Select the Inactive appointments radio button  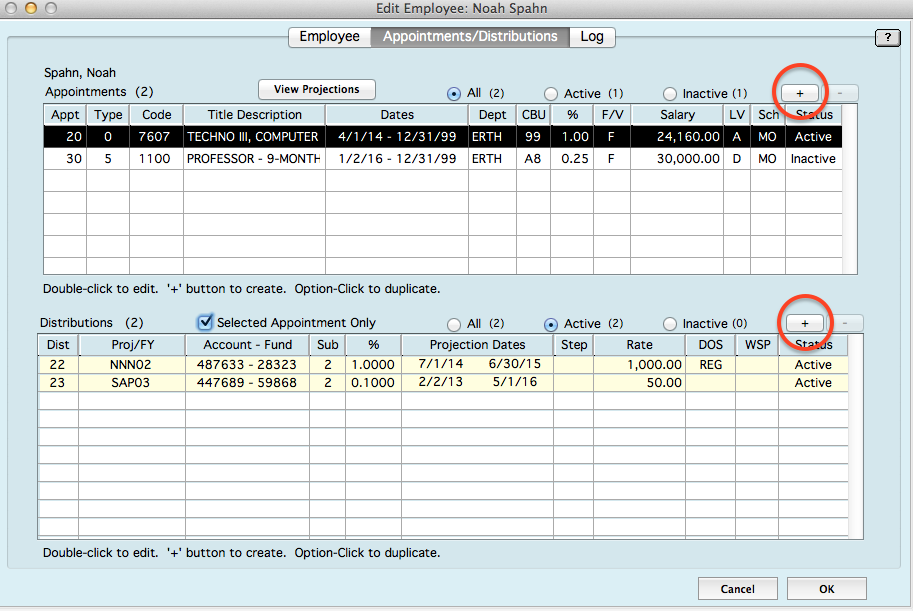point(670,94)
